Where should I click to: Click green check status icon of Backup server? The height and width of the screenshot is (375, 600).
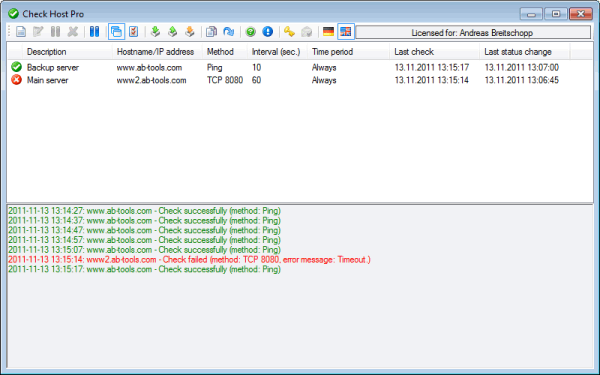(x=16, y=67)
